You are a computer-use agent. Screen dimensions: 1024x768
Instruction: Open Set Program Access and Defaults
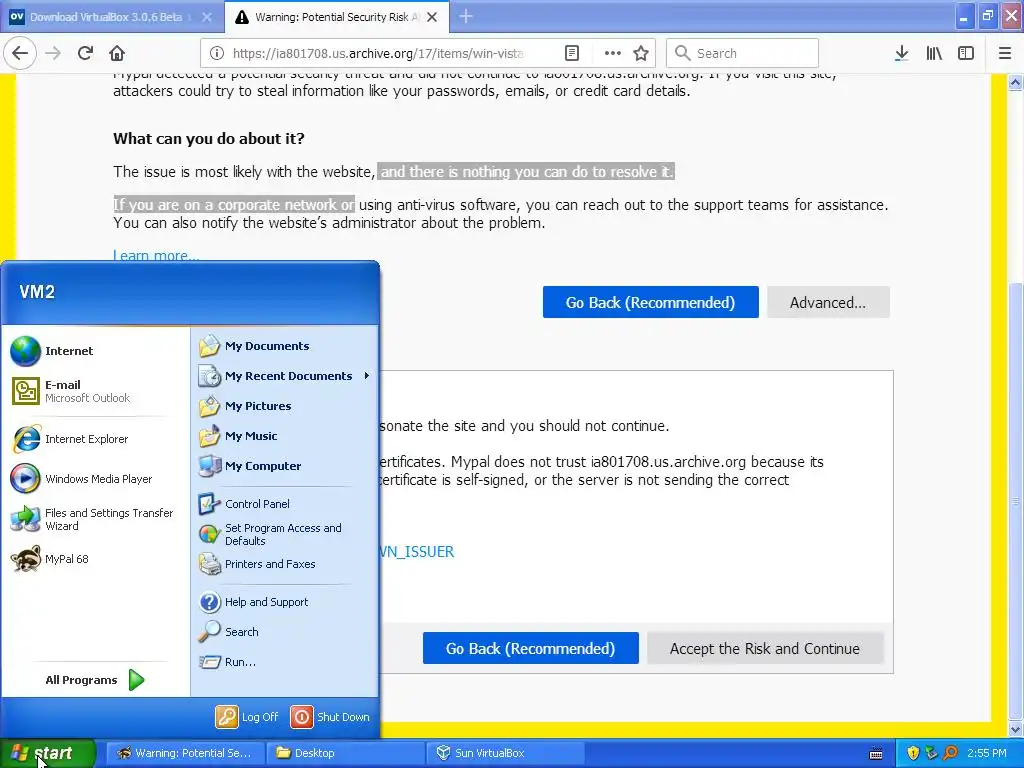pos(284,534)
